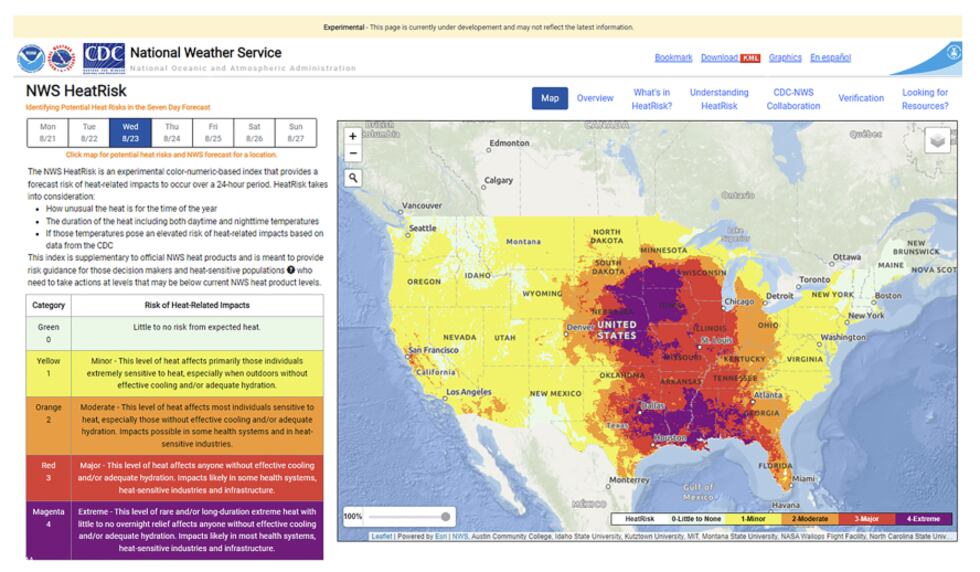
Task: Click 'Risk of Heat-Related Impacts' table header
Action: tap(197, 305)
